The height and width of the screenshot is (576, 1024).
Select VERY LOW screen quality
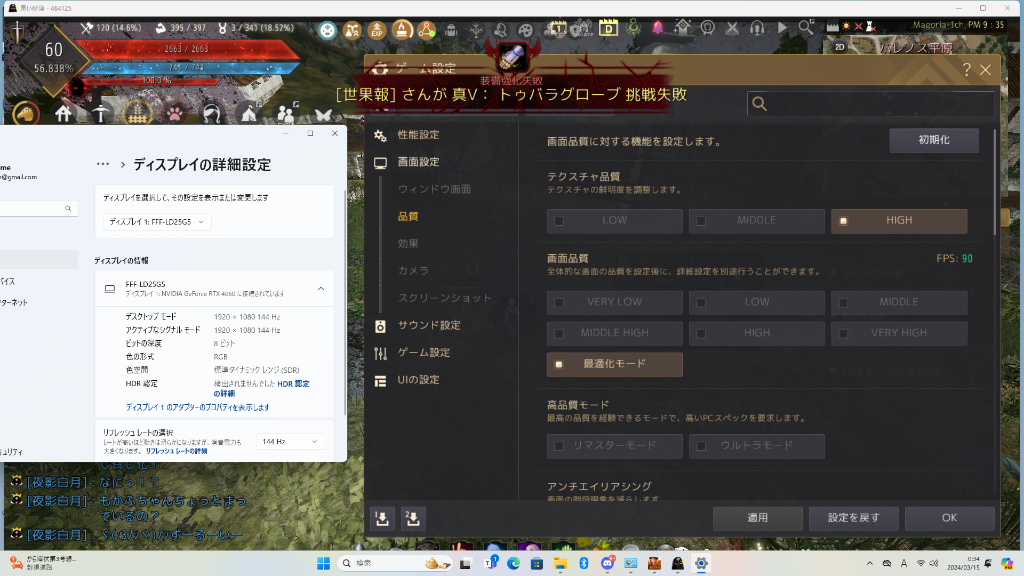615,302
